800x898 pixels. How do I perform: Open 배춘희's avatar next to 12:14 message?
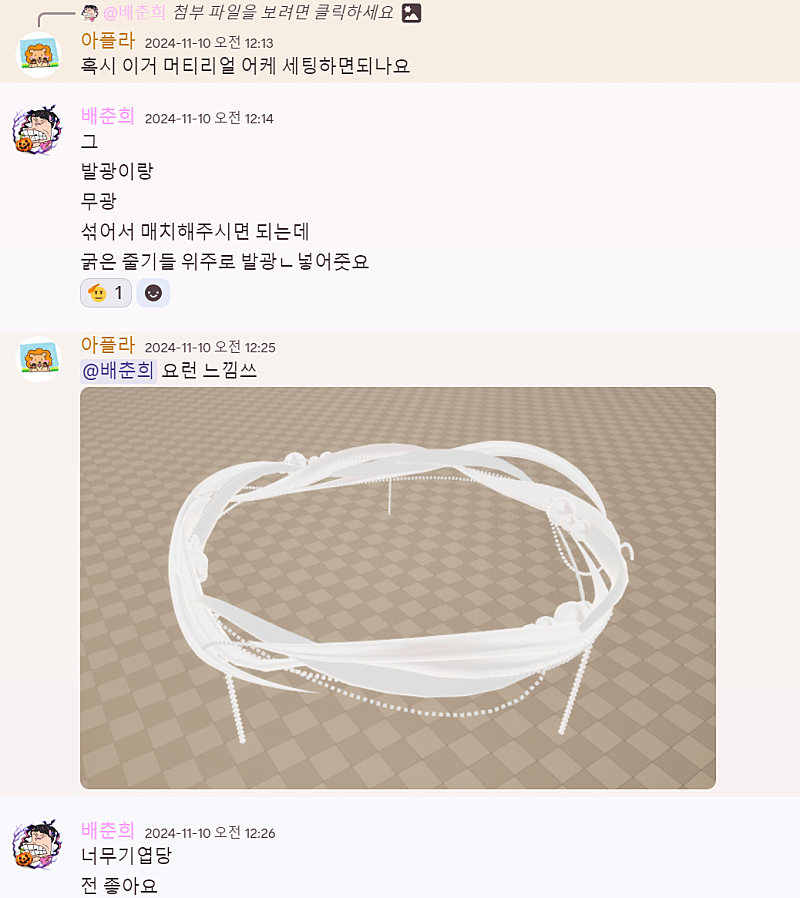point(37,130)
